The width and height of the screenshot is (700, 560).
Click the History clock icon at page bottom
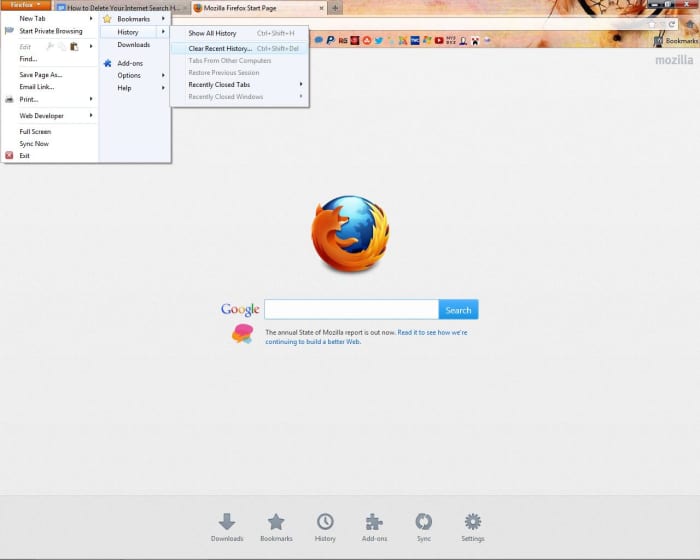point(325,522)
